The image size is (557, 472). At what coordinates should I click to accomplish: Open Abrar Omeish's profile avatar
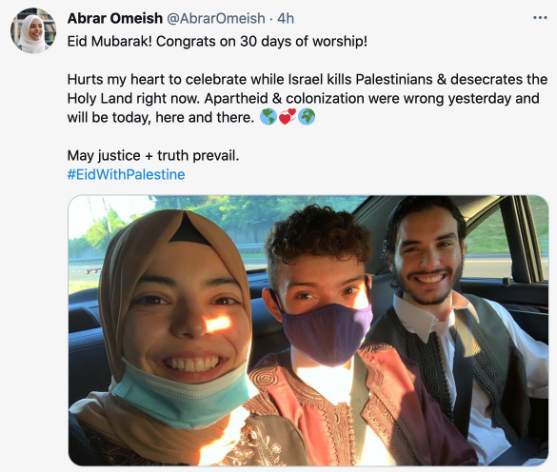pos(33,31)
